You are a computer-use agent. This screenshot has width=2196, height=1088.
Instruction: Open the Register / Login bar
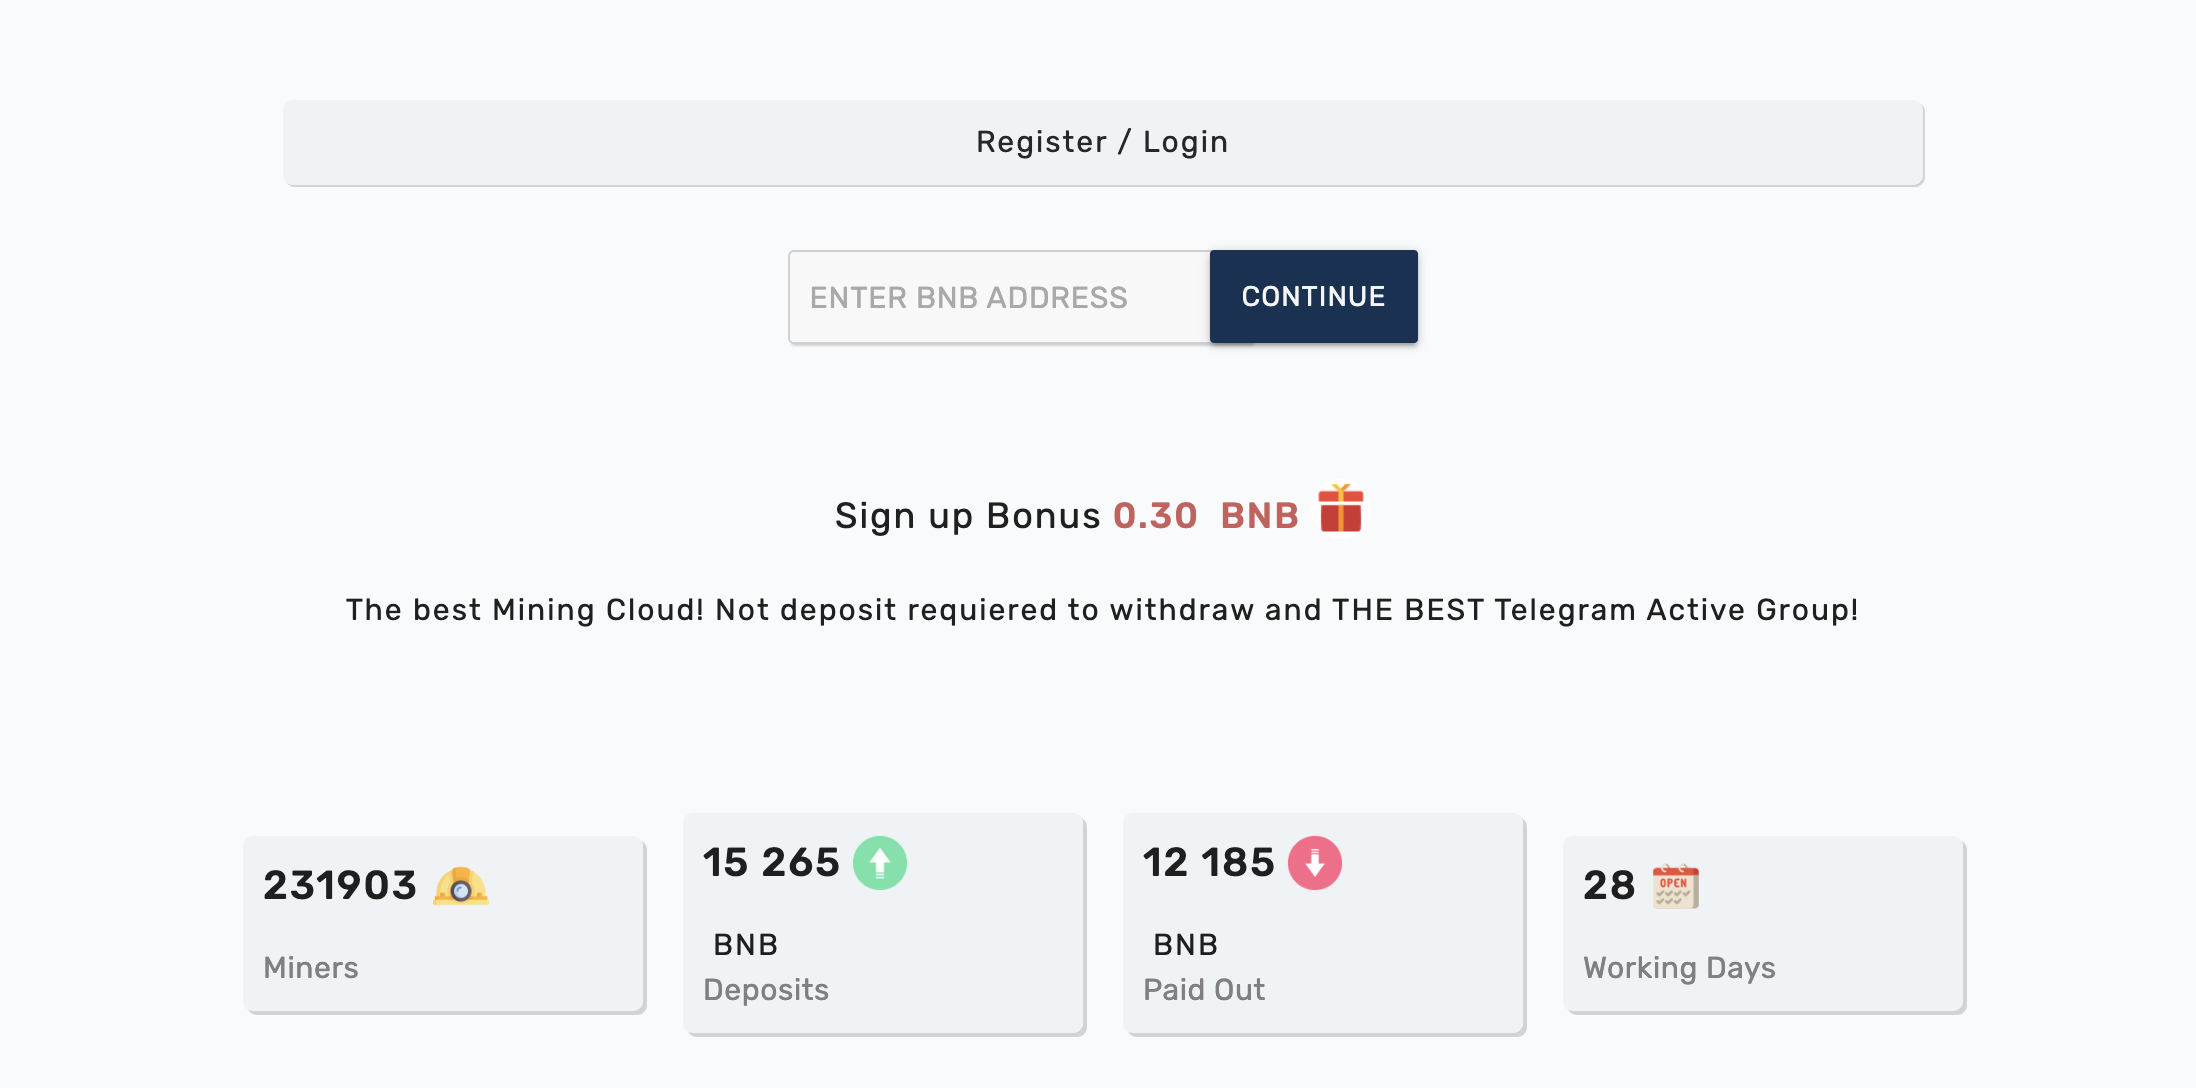[1103, 142]
